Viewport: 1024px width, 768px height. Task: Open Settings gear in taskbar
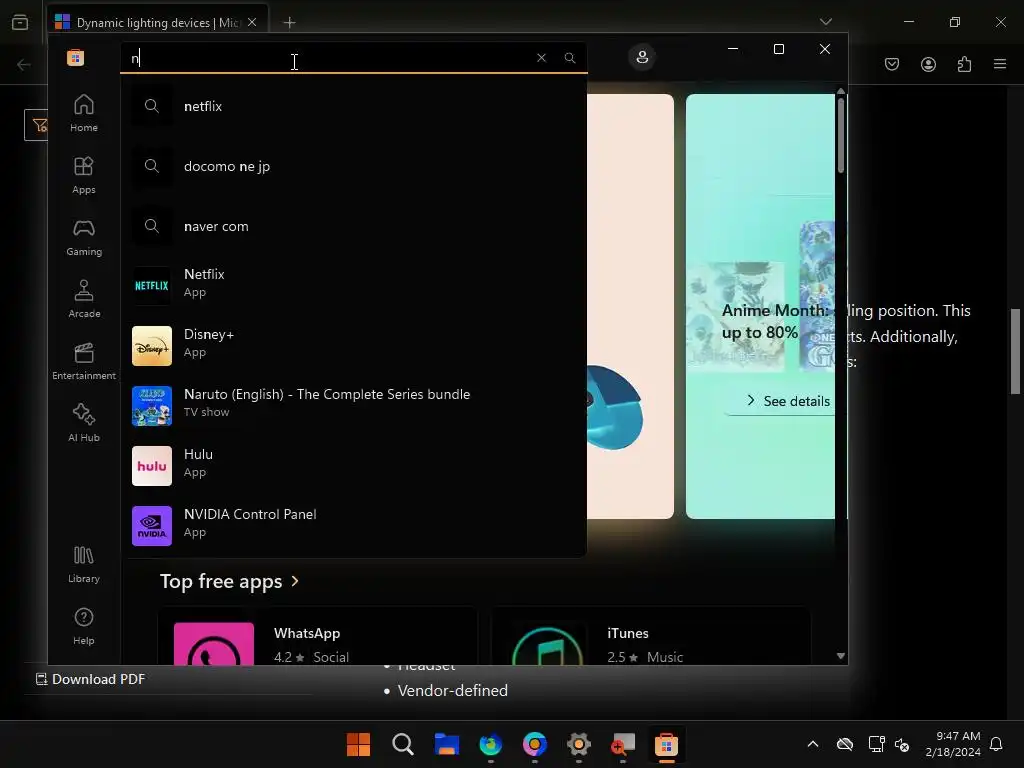579,744
